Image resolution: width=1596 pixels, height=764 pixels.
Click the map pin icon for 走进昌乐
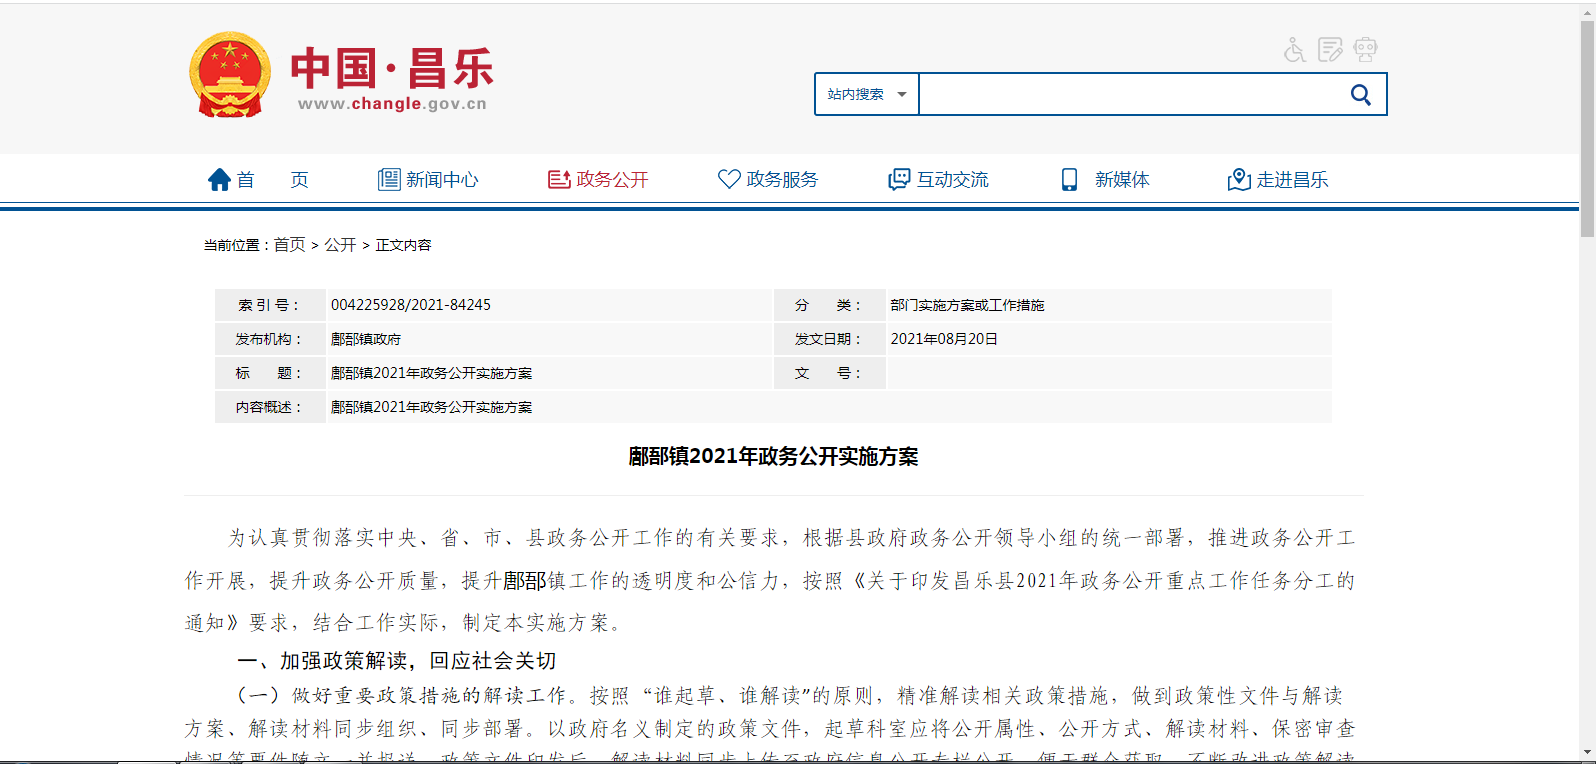[x=1239, y=180]
